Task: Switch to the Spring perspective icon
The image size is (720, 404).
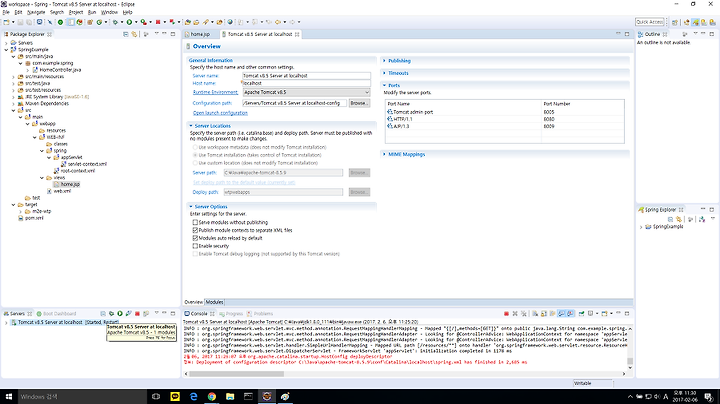Action: [696, 22]
